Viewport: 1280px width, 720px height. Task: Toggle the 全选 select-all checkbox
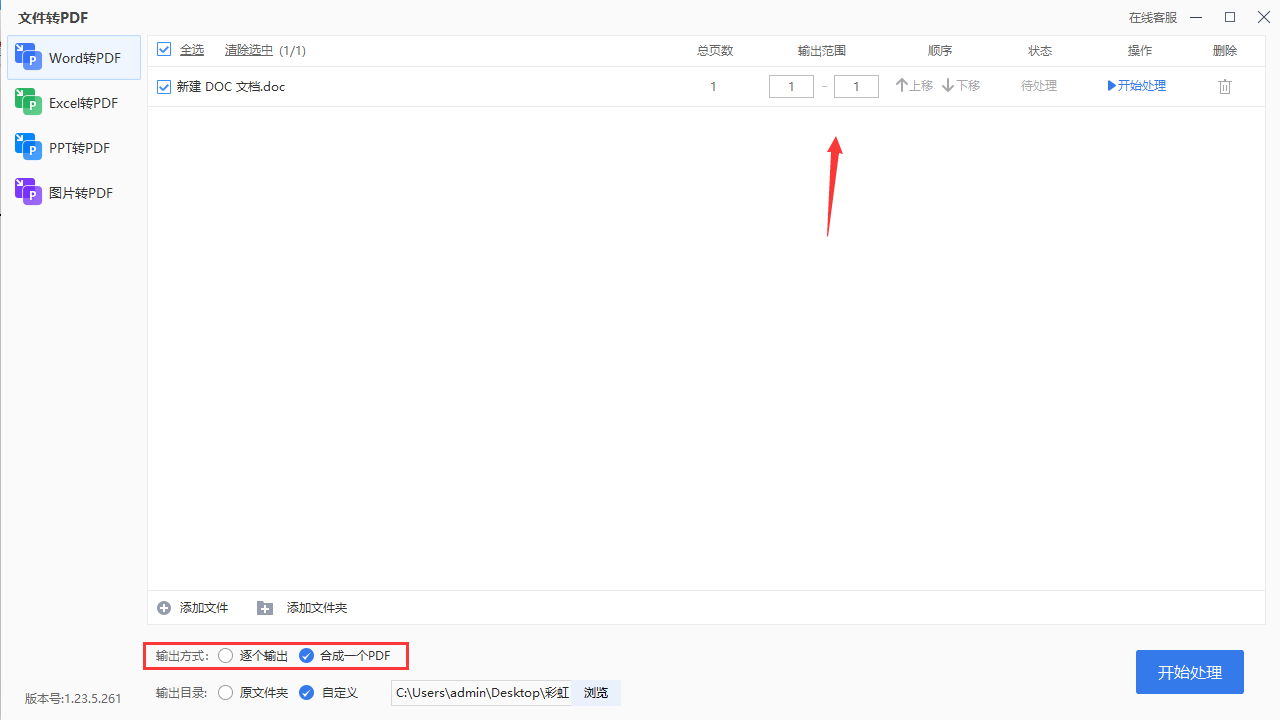click(164, 50)
